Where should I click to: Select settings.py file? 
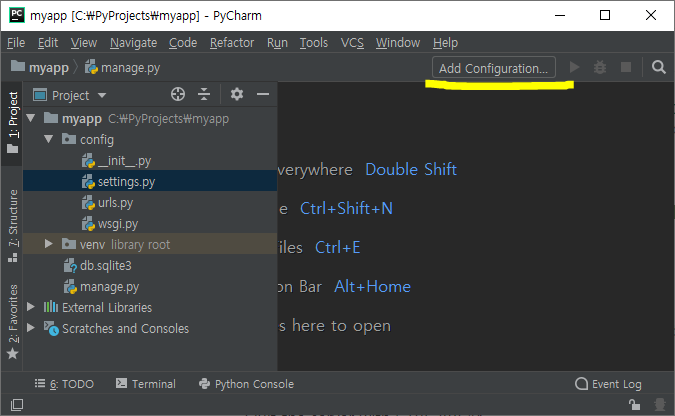tap(150, 181)
